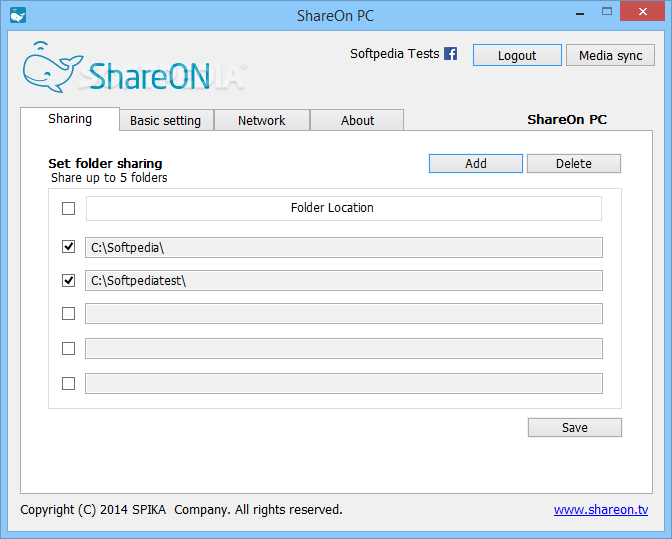Click the copyright 2014 SPIKA text
The height and width of the screenshot is (539, 672).
tap(181, 510)
